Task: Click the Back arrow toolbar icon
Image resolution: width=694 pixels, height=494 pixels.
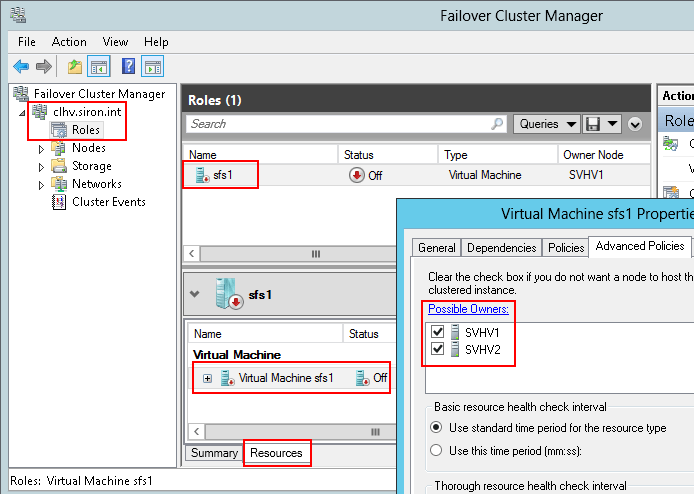Action: 21,67
